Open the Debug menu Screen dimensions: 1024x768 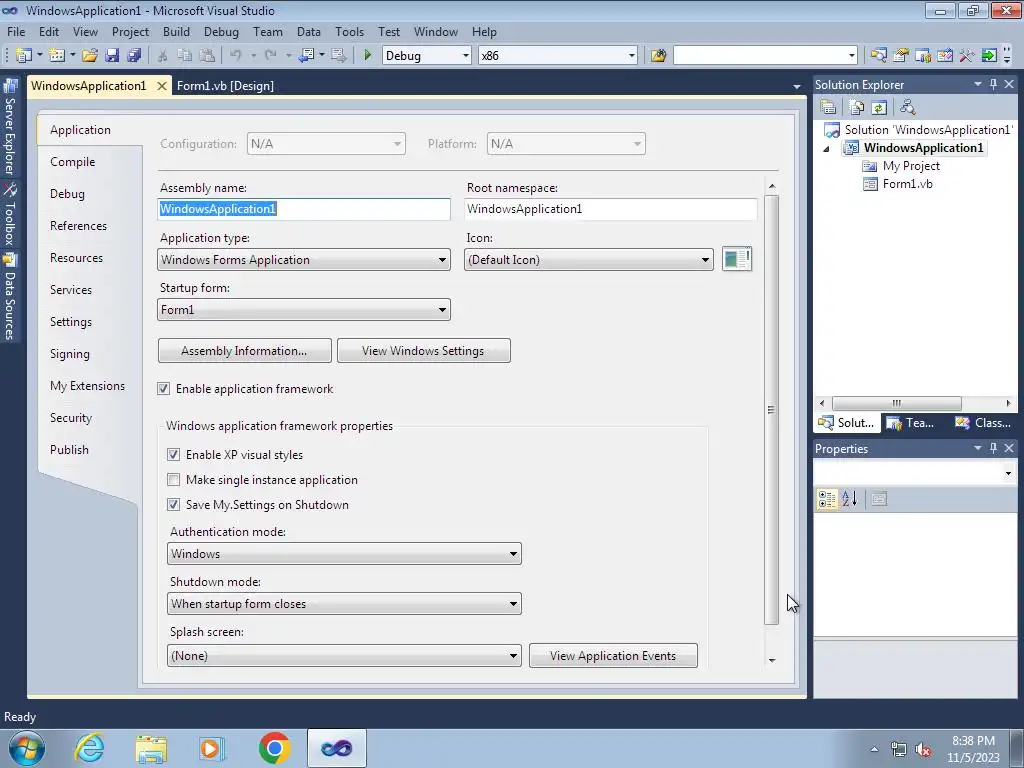(x=221, y=31)
